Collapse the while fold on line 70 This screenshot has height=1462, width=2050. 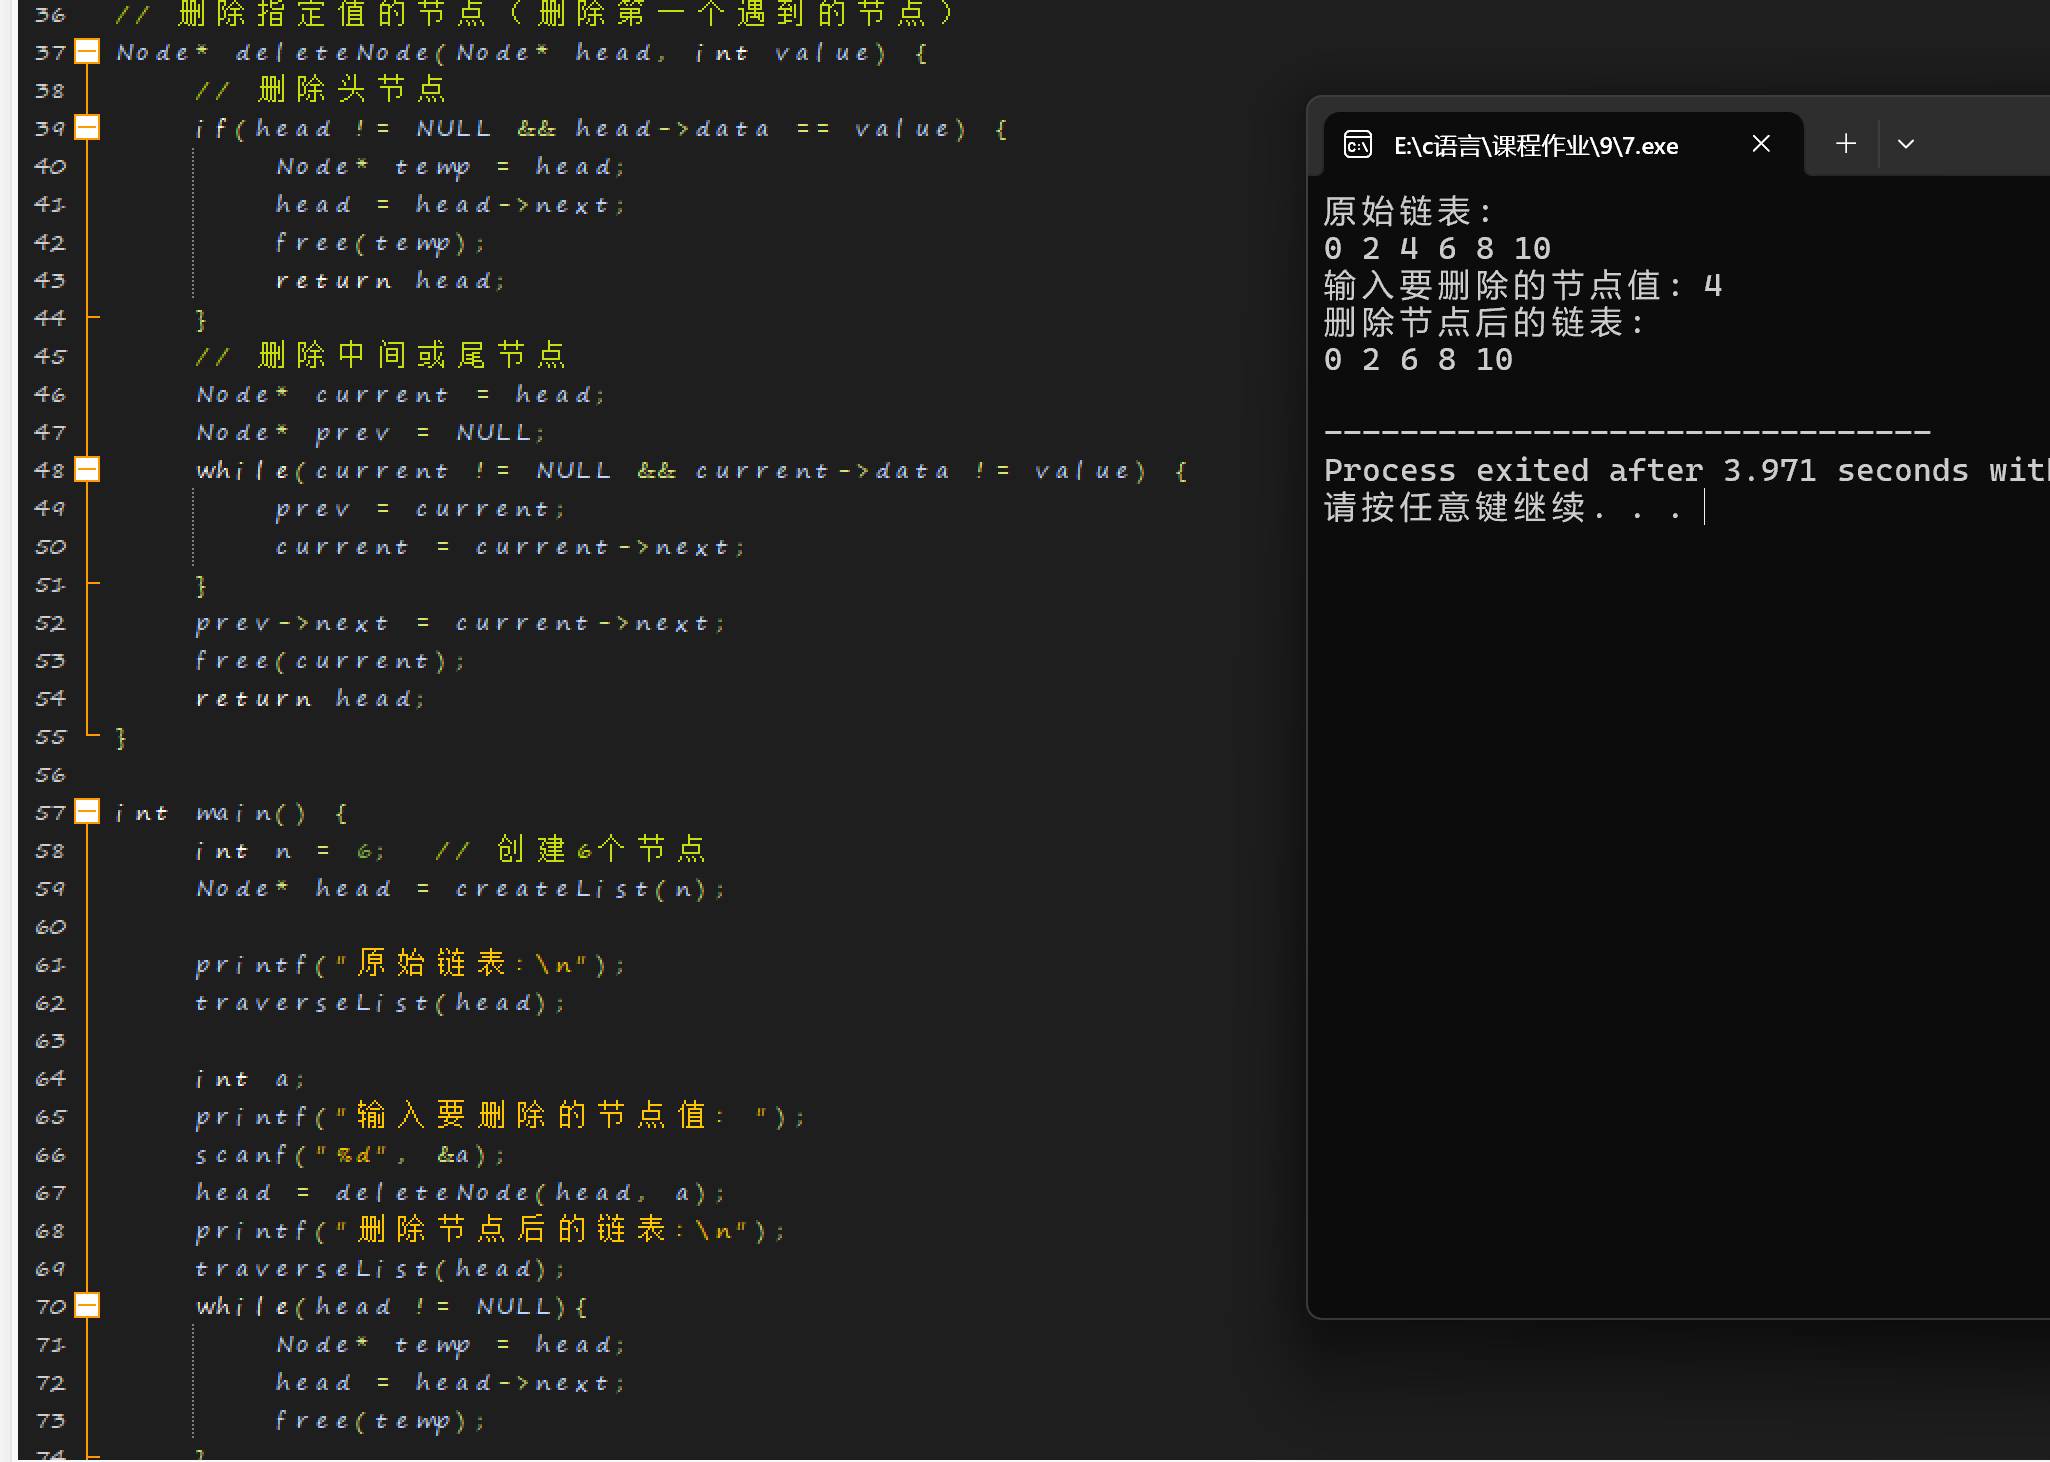(88, 1306)
